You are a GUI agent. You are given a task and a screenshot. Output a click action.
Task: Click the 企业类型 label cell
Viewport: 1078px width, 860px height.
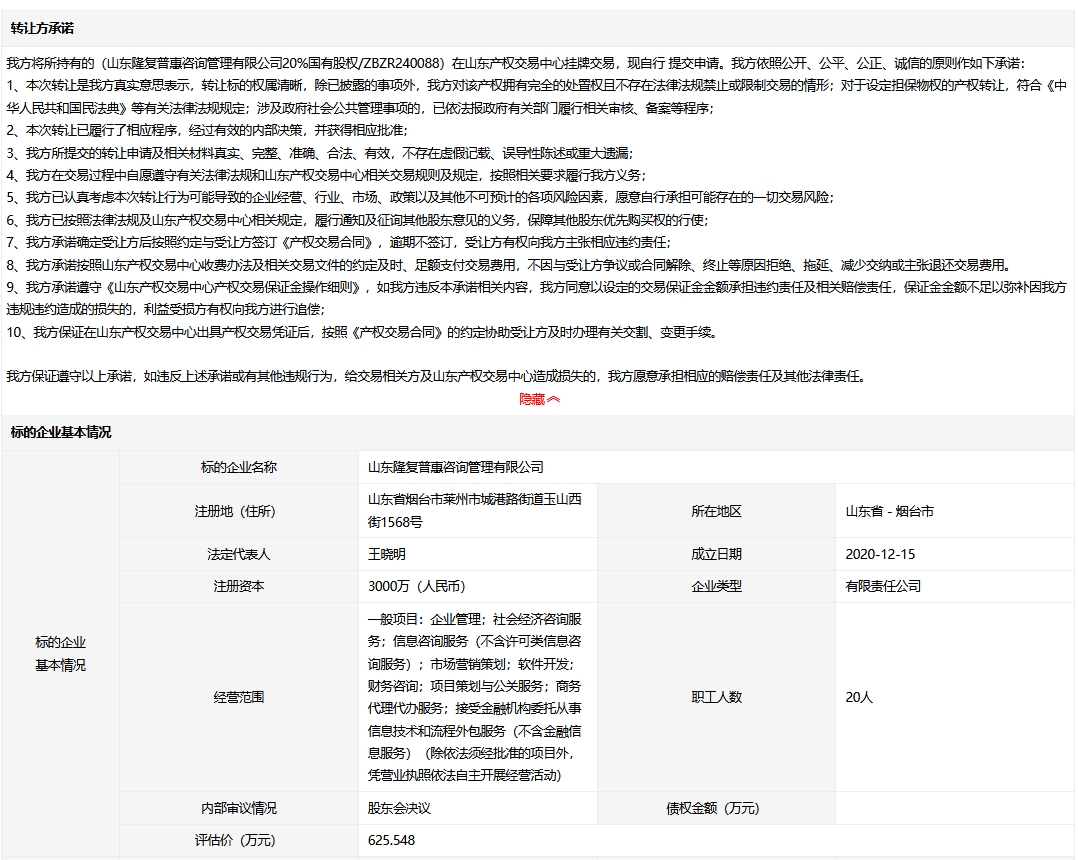click(716, 586)
